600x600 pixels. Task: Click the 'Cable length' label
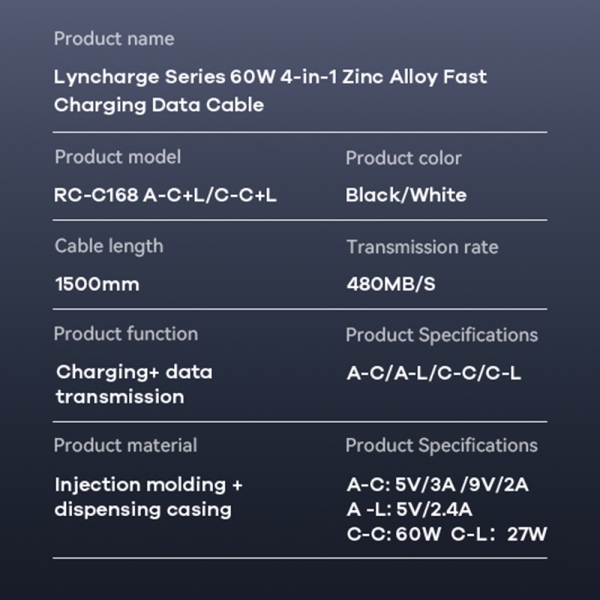click(x=109, y=246)
